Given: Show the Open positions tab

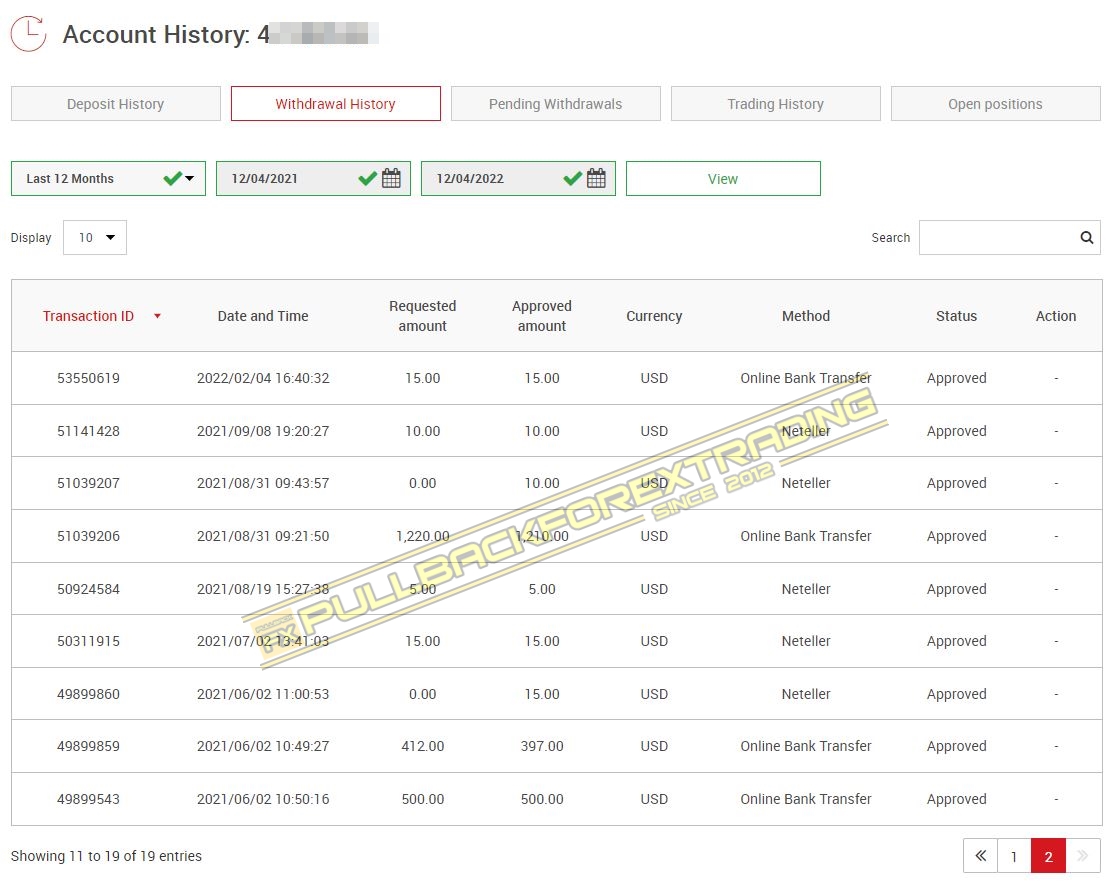Looking at the screenshot, I should [995, 104].
